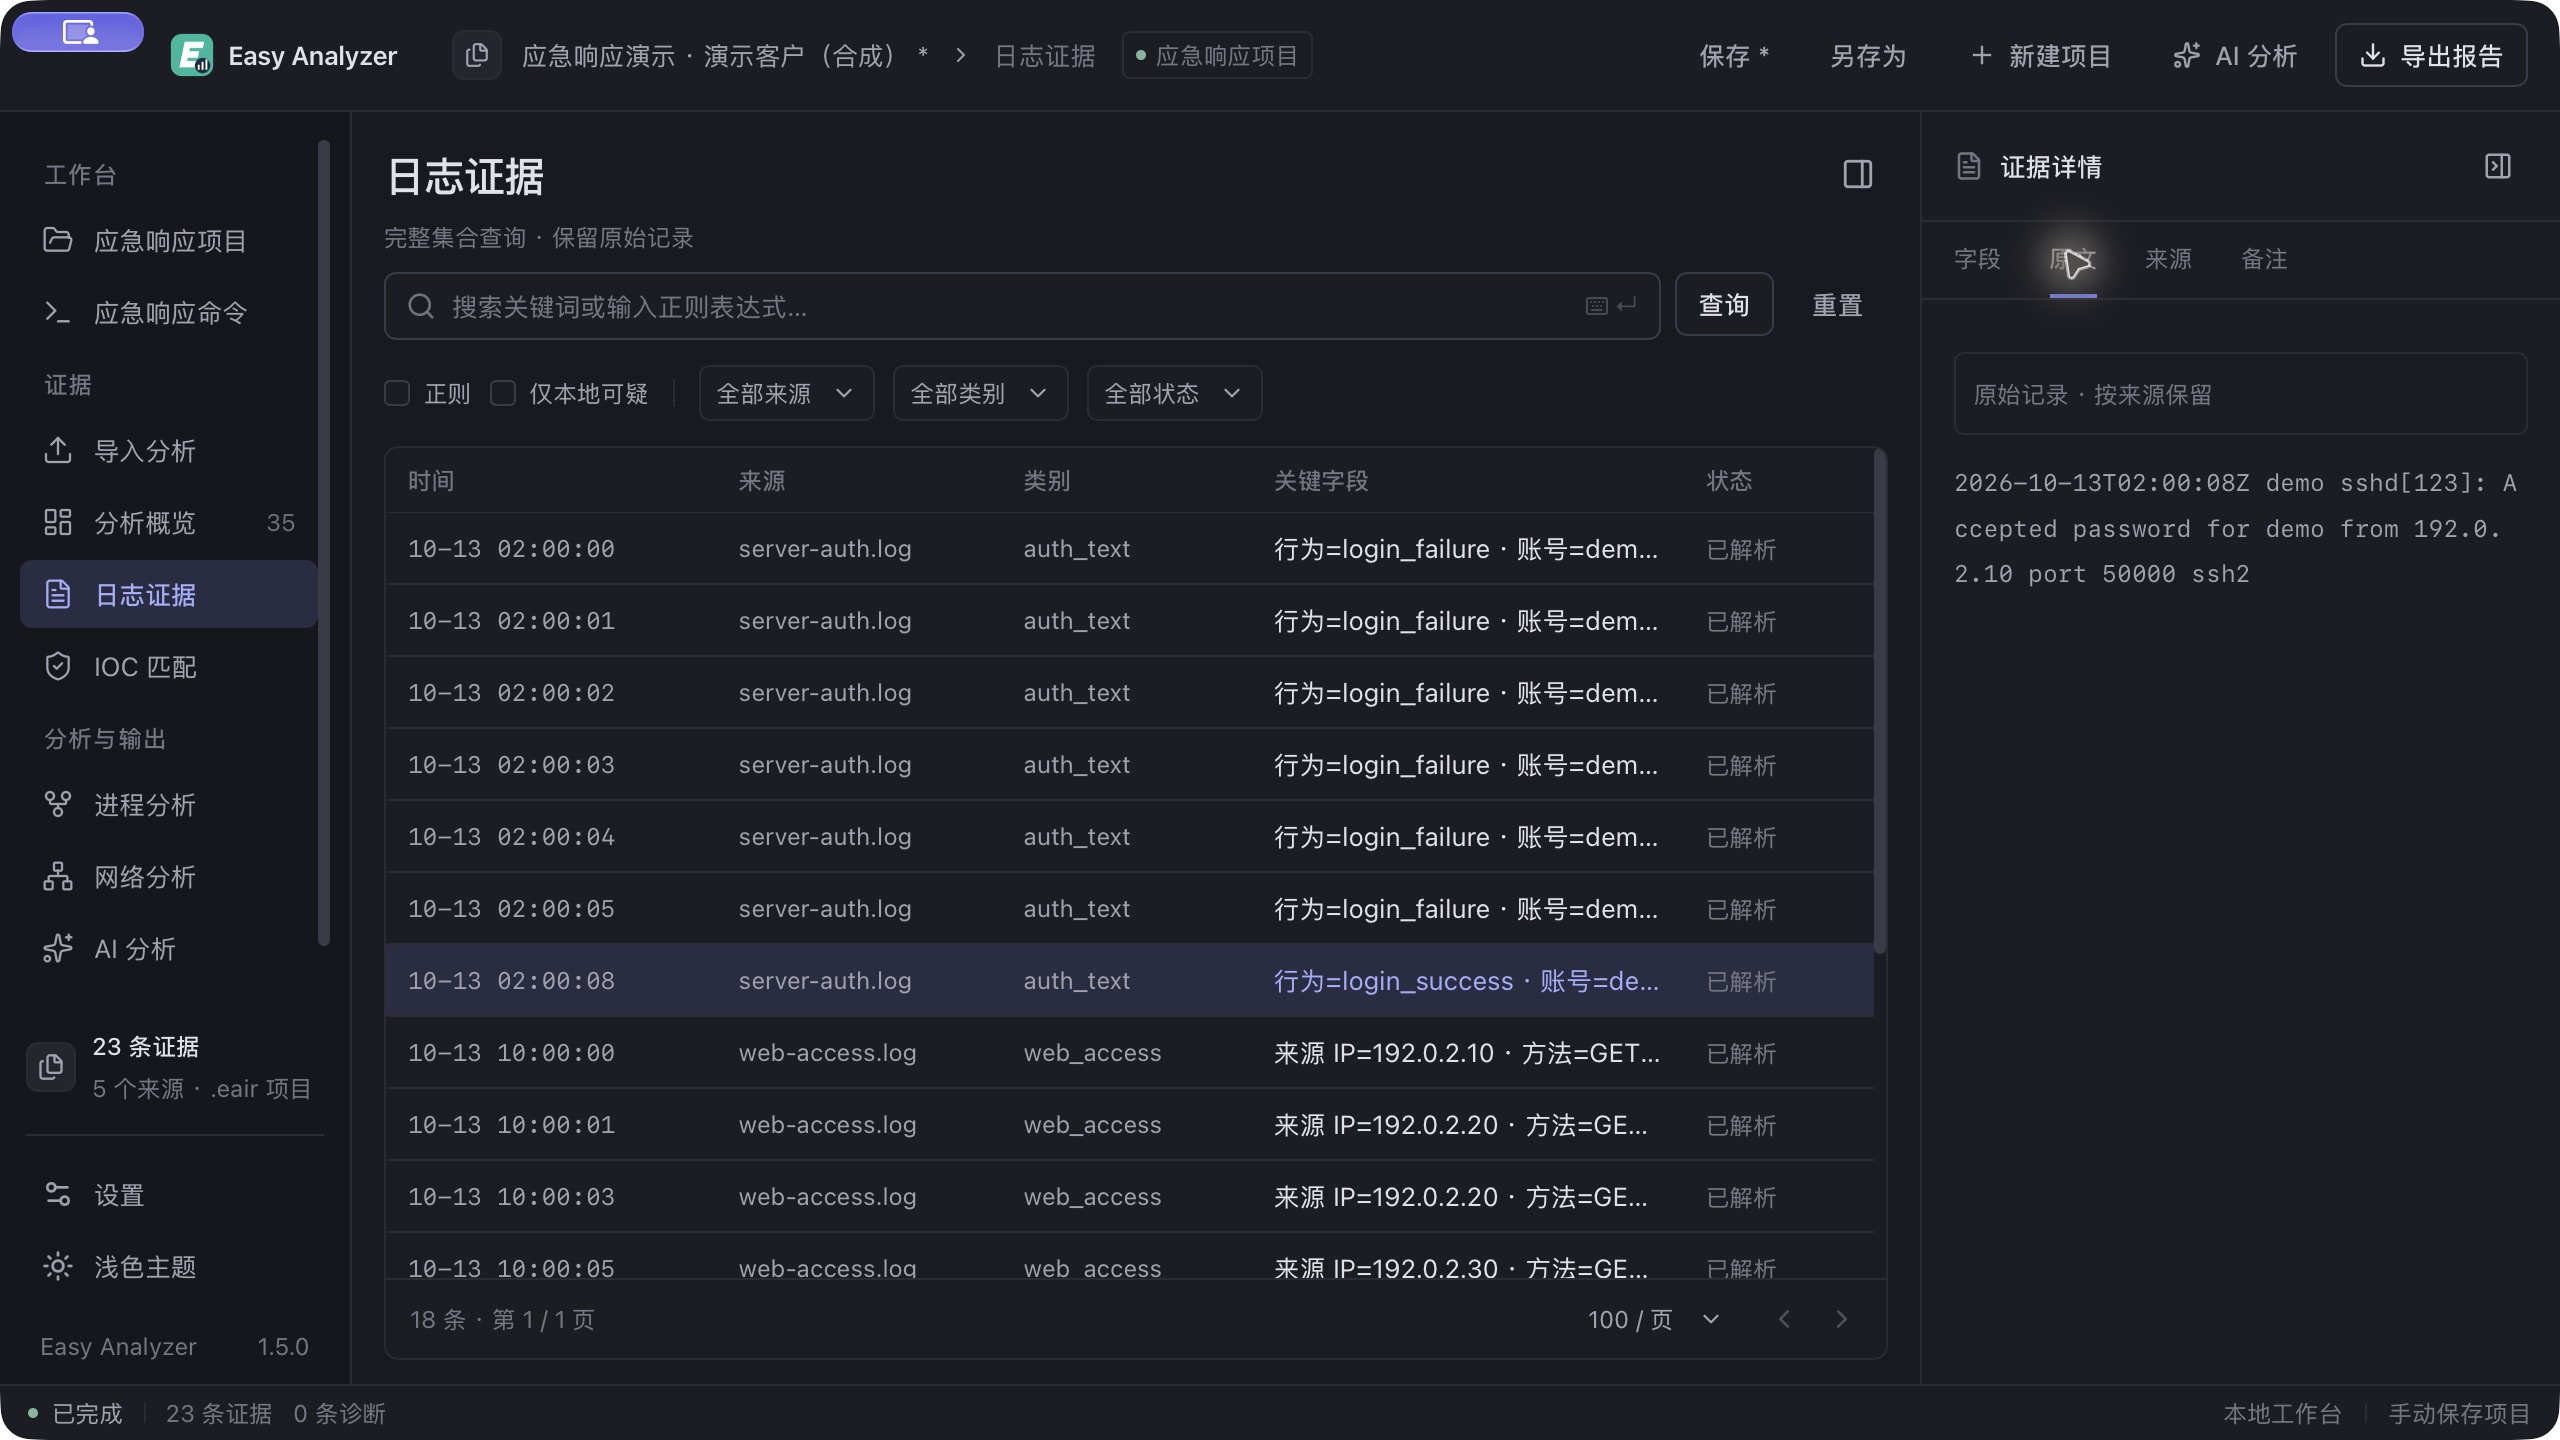Open 导入分析 in the sidebar
The height and width of the screenshot is (1440, 2560).
point(168,451)
